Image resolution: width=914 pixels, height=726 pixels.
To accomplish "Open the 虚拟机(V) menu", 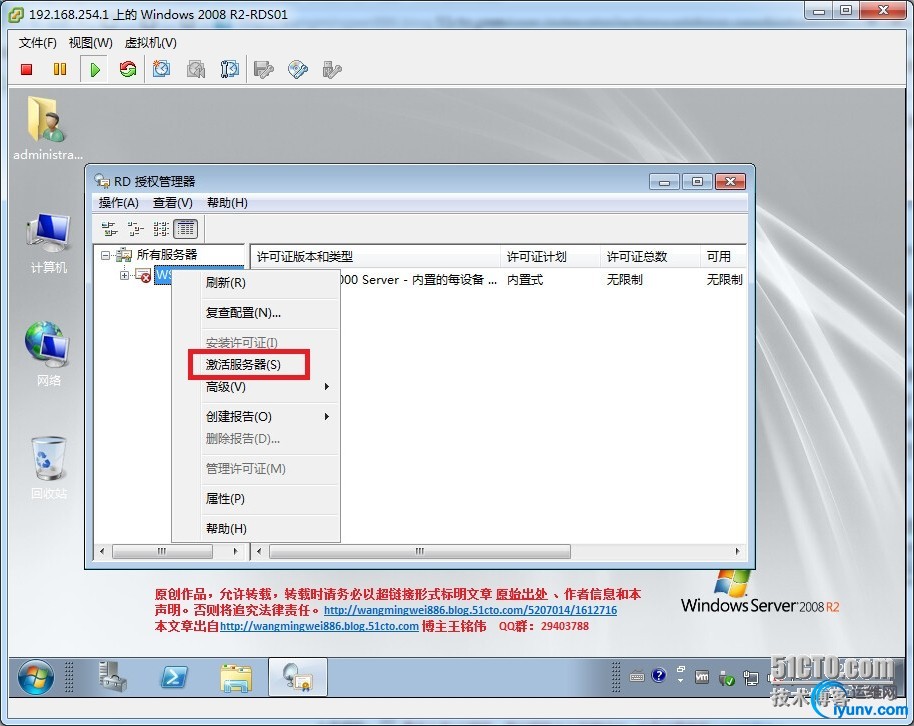I will (x=150, y=43).
